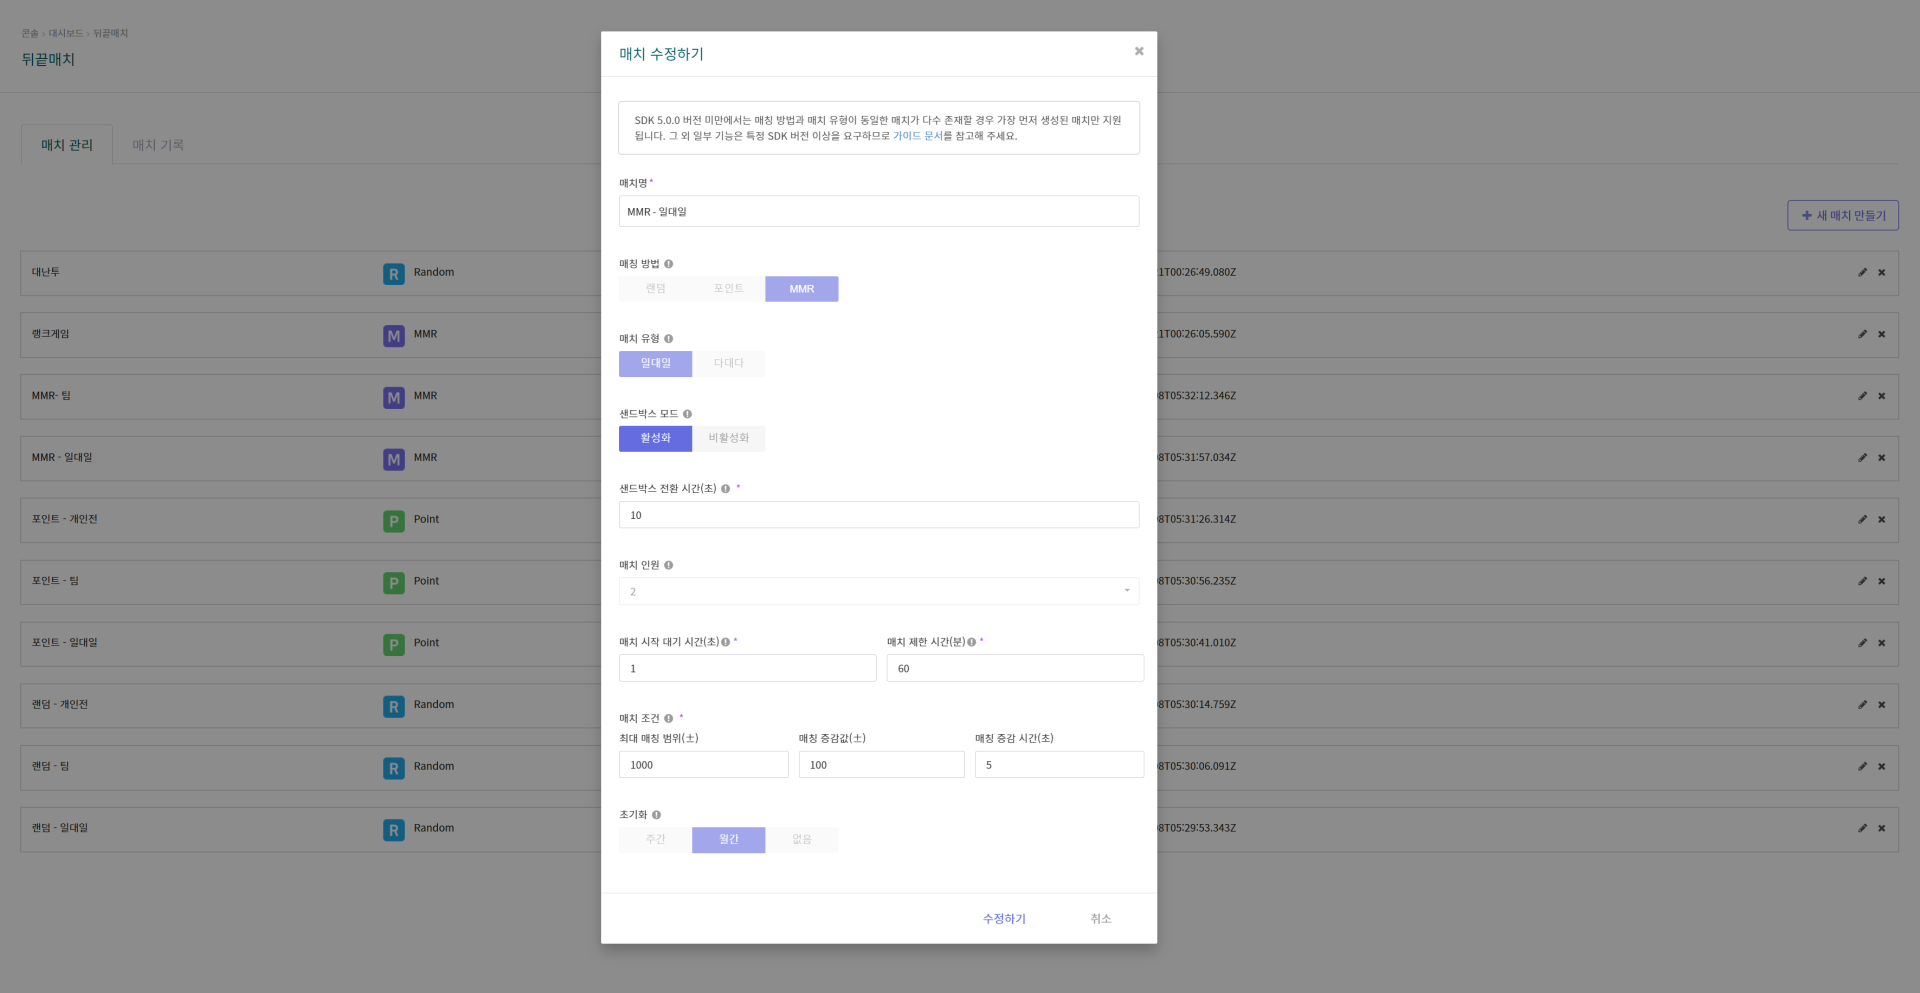Edit the 포인트 - 개인전 match
The height and width of the screenshot is (993, 1920).
tap(1862, 520)
